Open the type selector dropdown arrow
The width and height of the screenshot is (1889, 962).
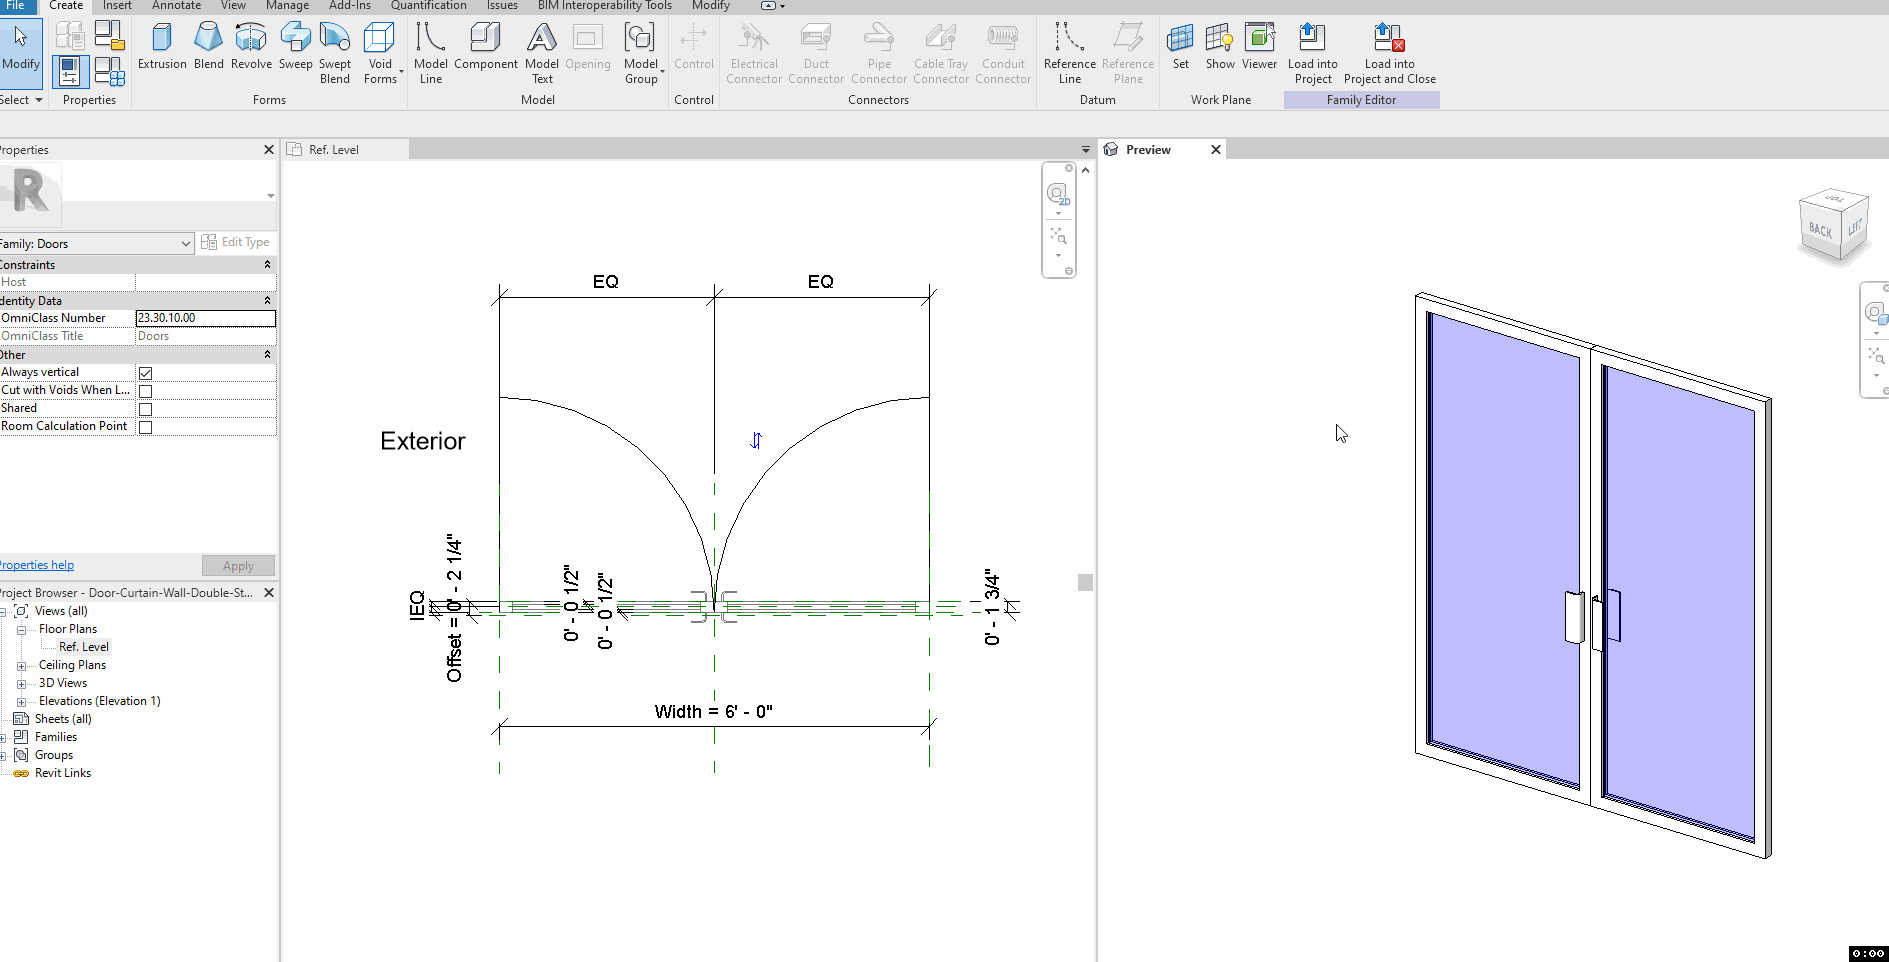(270, 196)
